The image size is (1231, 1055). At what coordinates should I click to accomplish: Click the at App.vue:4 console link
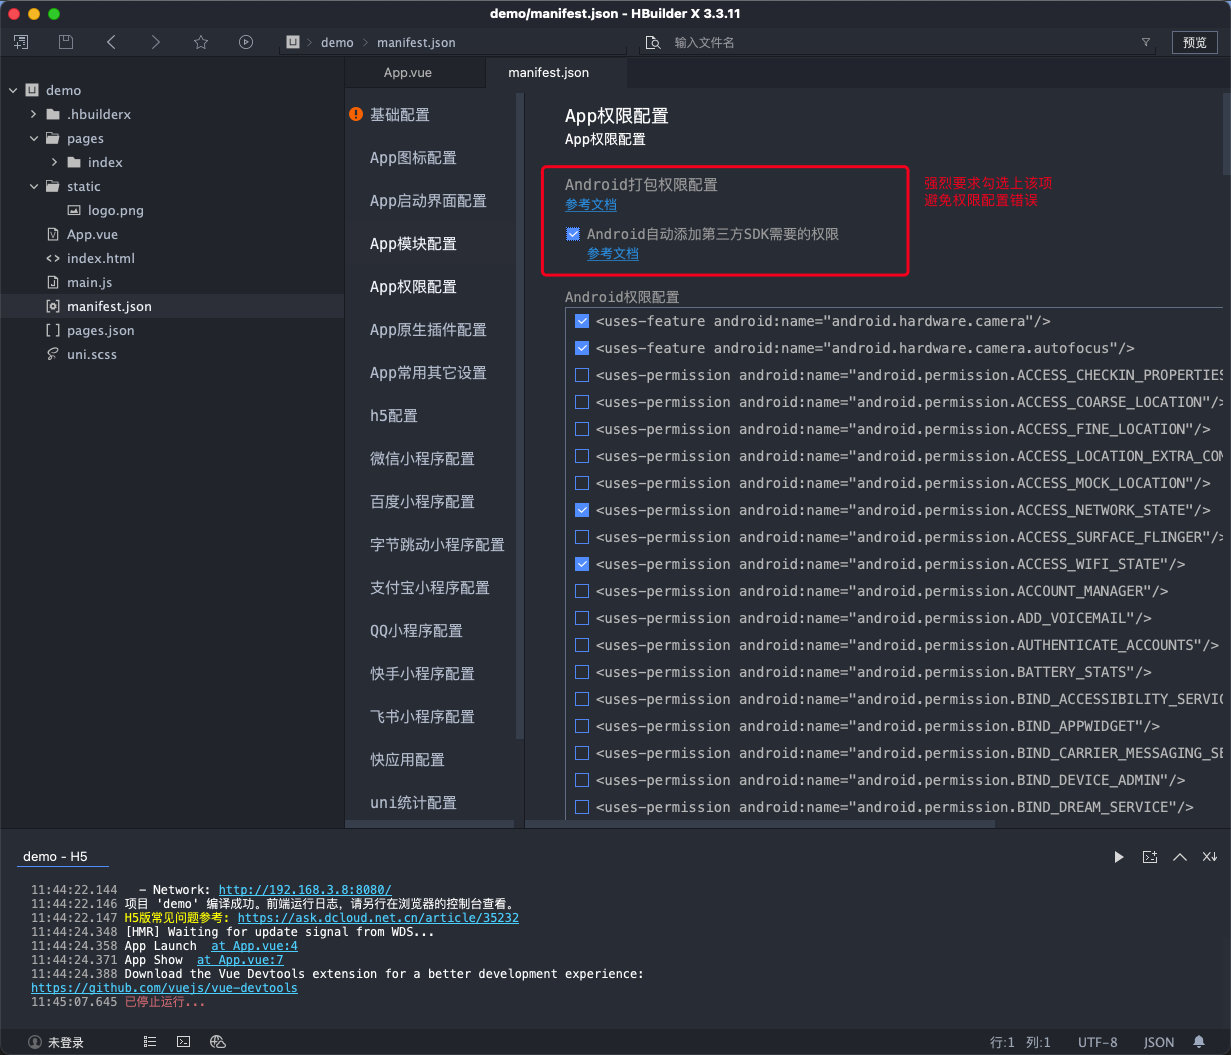[254, 946]
